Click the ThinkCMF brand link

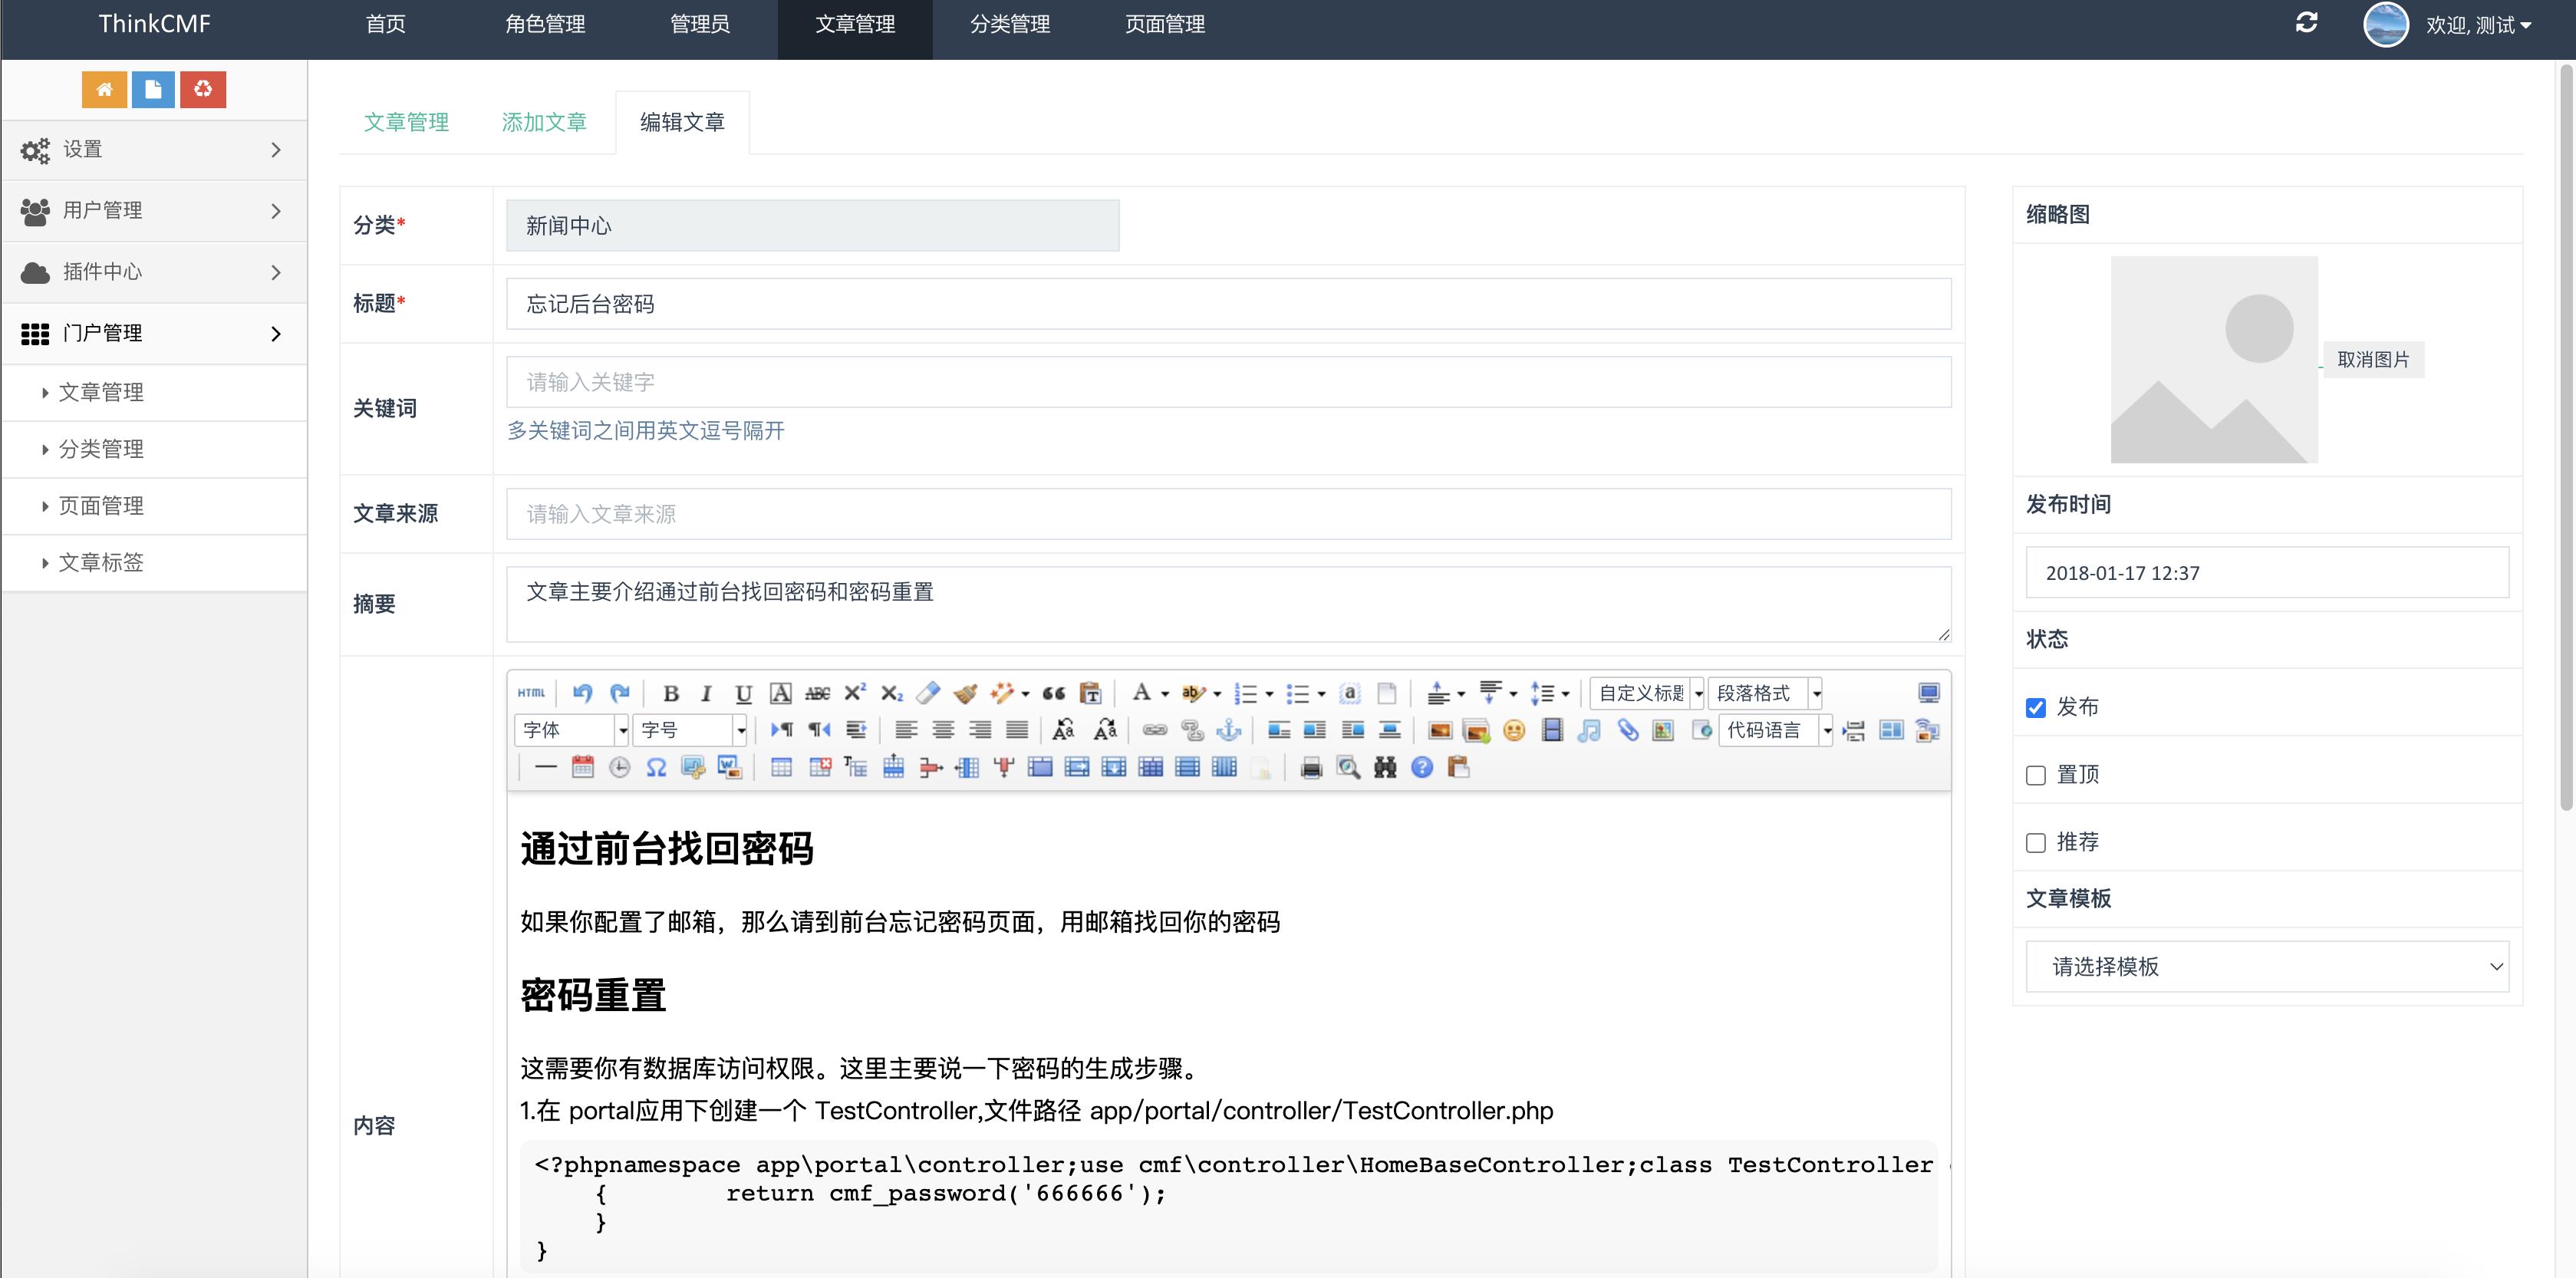(x=154, y=24)
